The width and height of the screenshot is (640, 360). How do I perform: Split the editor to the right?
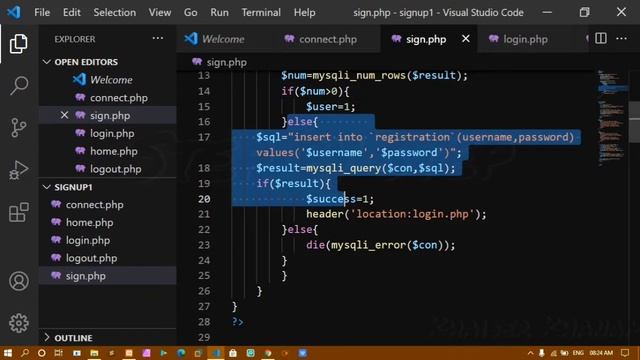tap(600, 38)
